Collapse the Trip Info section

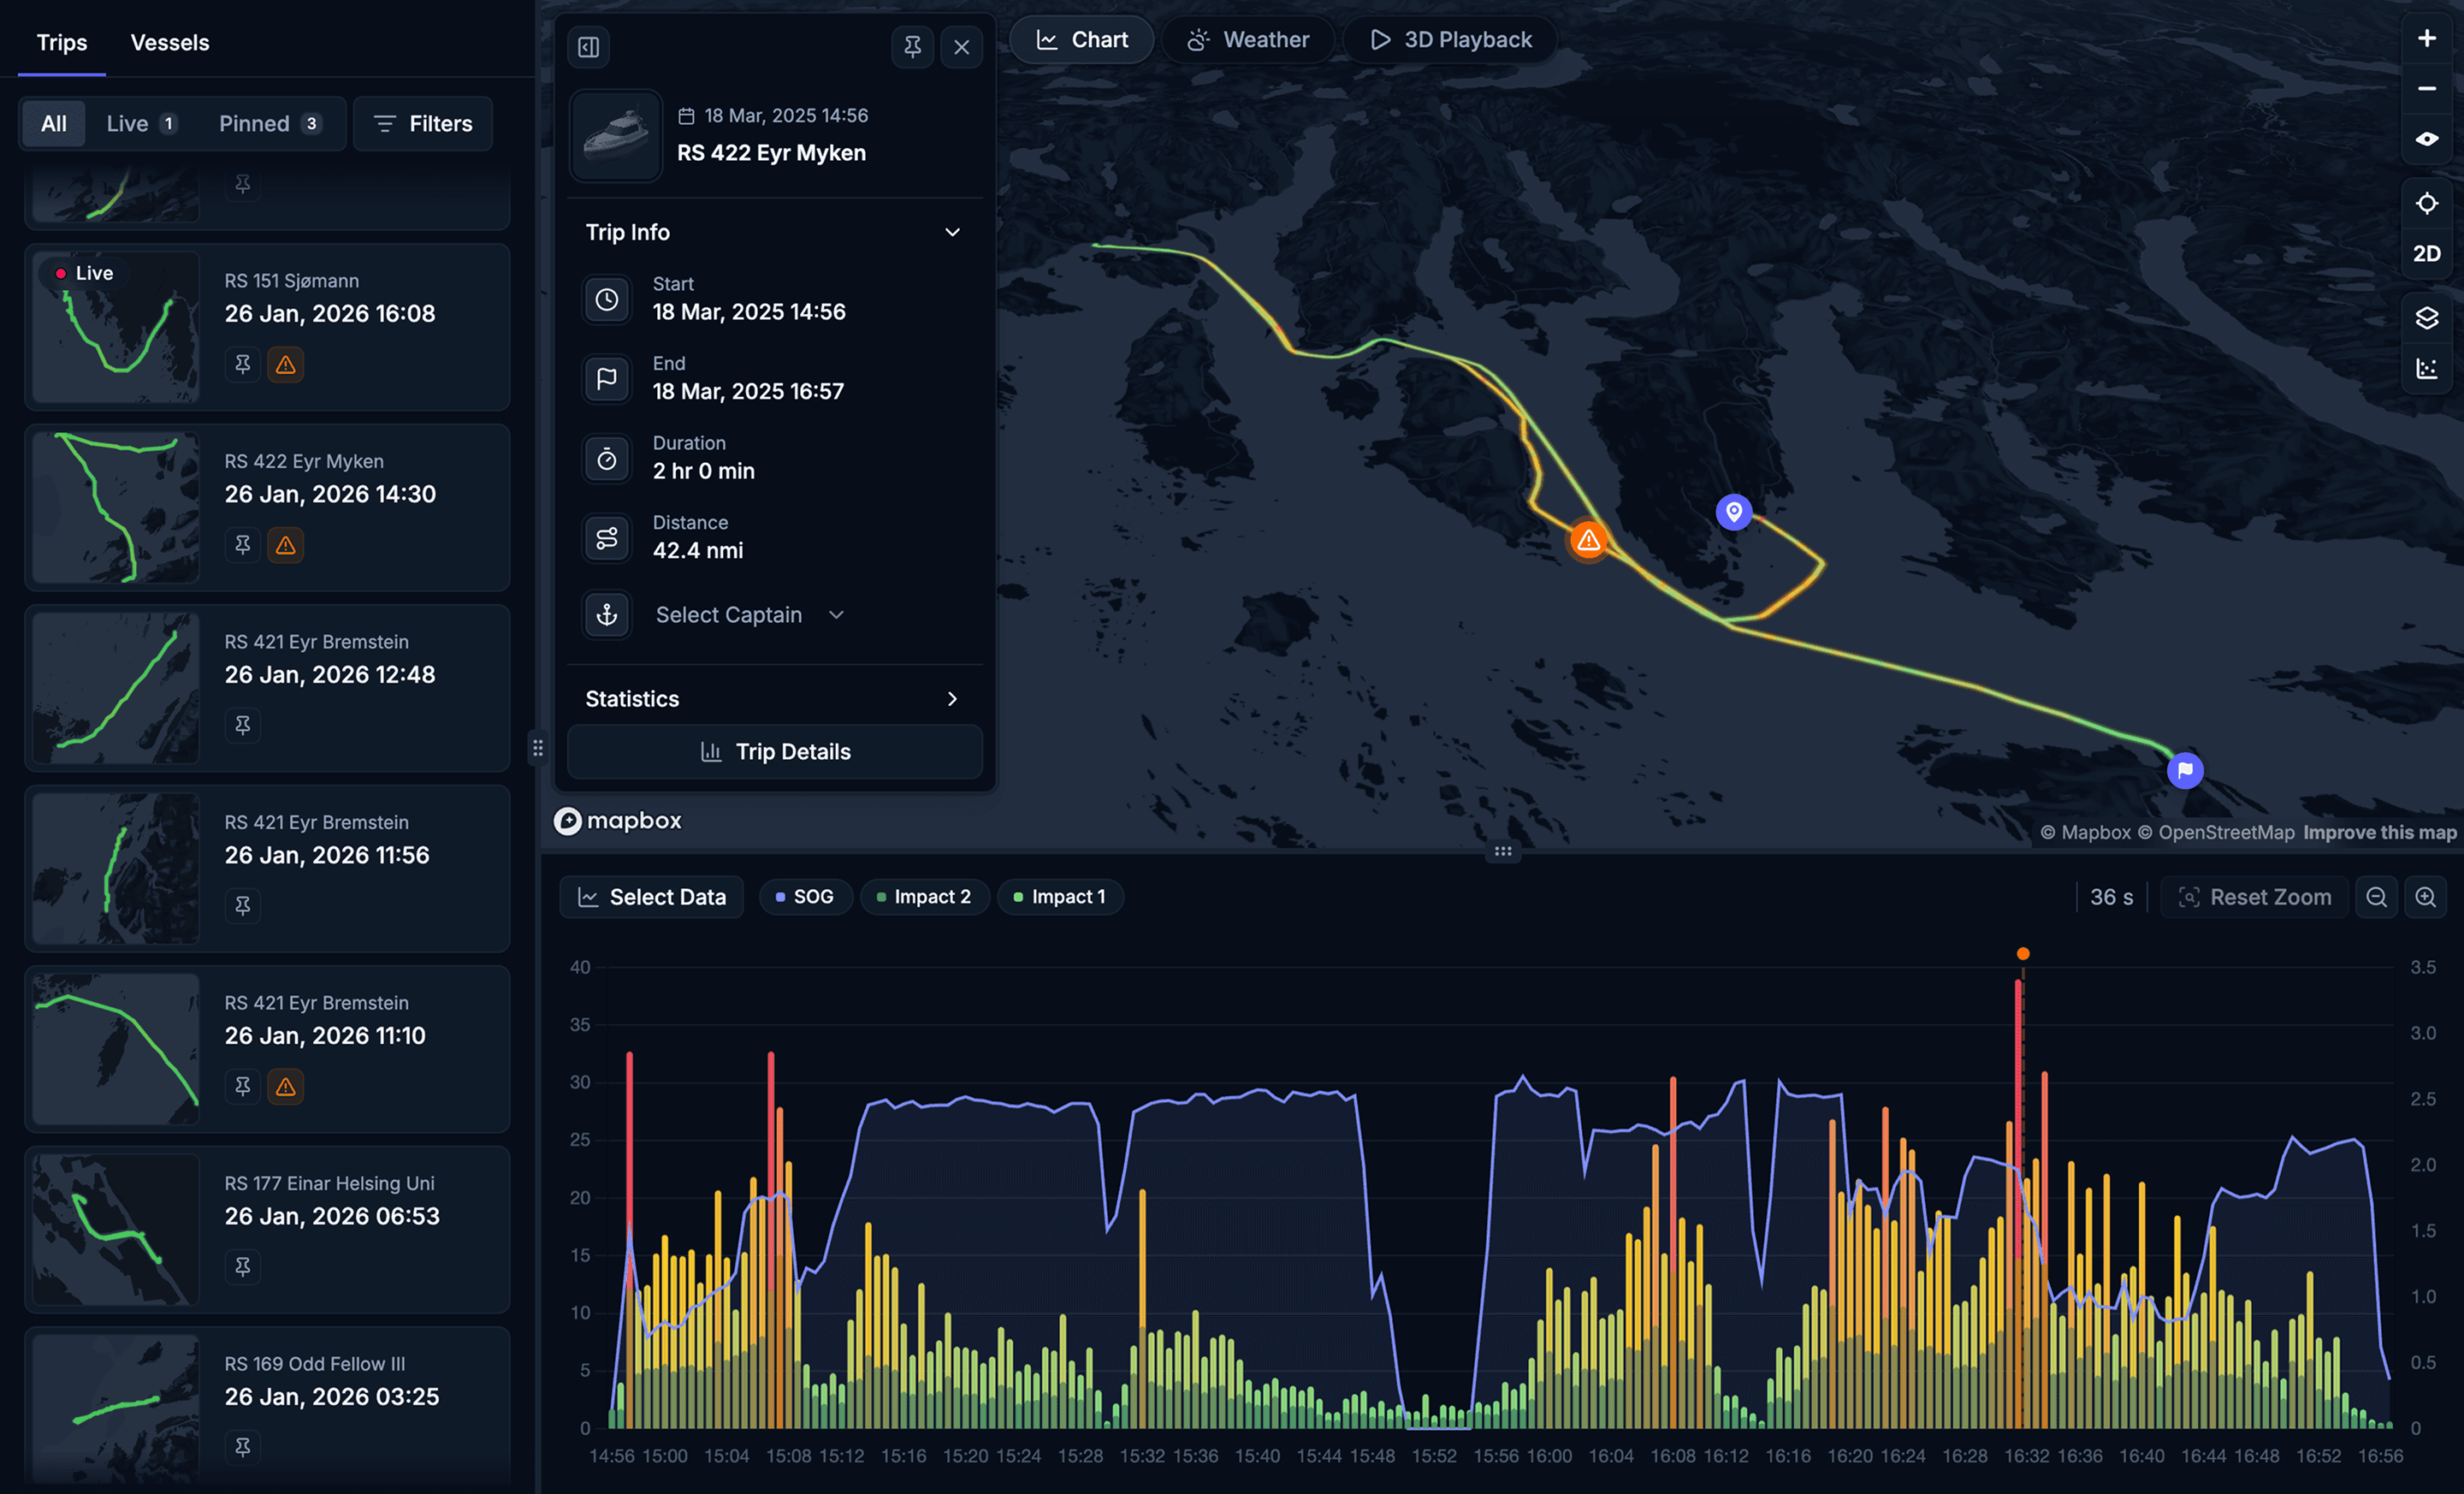(951, 232)
